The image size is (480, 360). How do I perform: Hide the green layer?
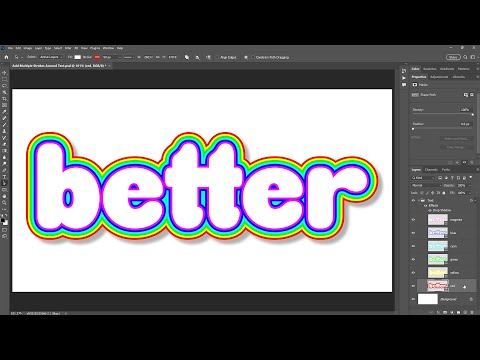pyautogui.click(x=414, y=259)
